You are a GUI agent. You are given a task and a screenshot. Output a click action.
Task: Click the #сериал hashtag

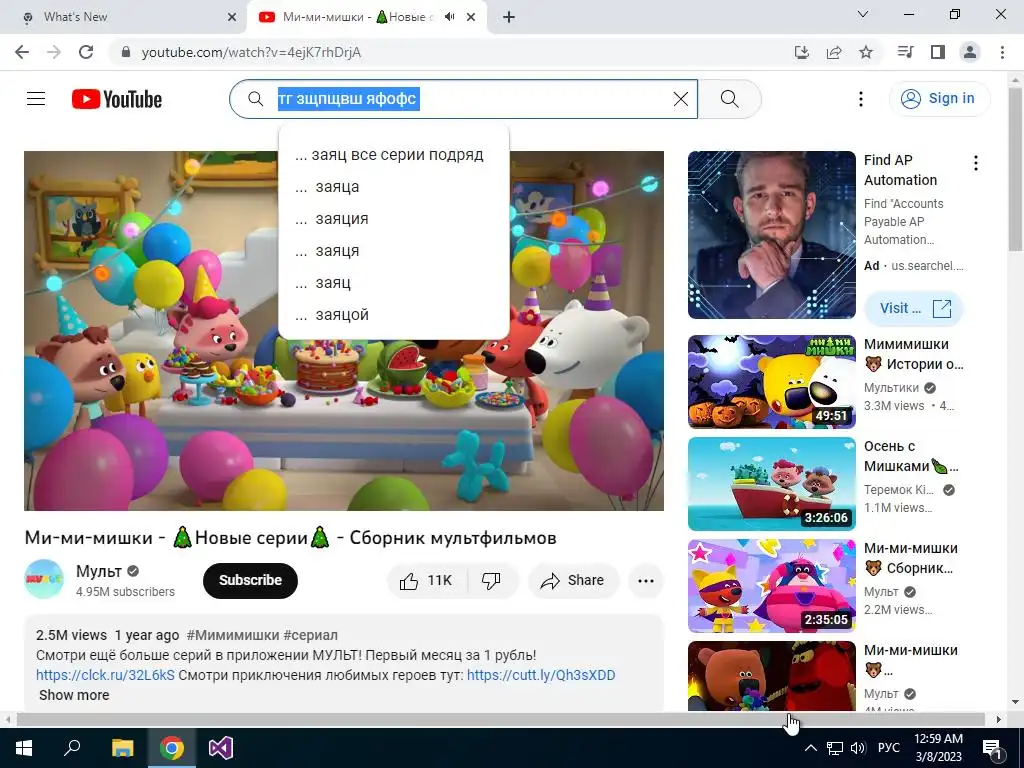click(x=310, y=635)
